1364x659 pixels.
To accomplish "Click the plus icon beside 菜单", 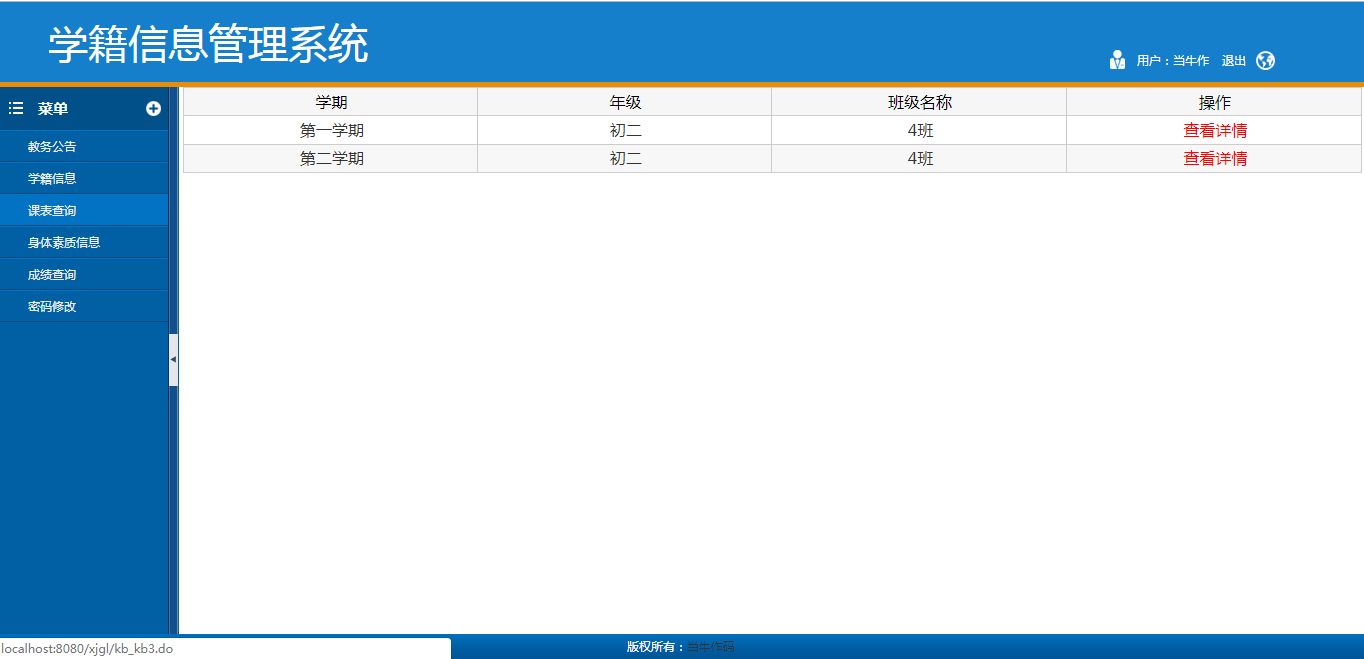I will pos(153,109).
